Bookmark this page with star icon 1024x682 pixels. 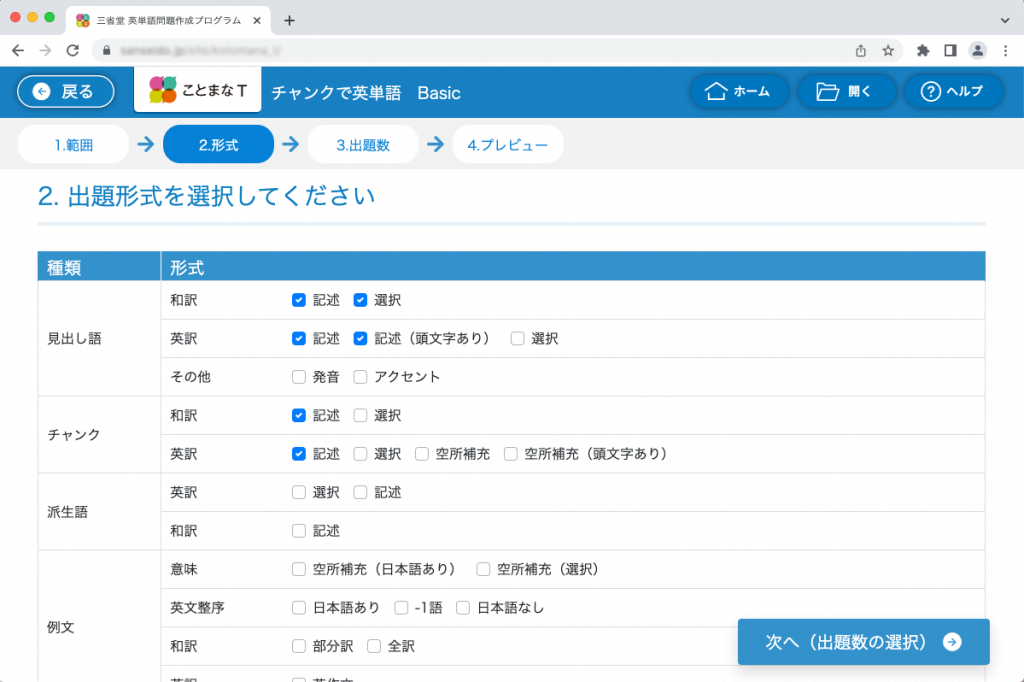(888, 50)
